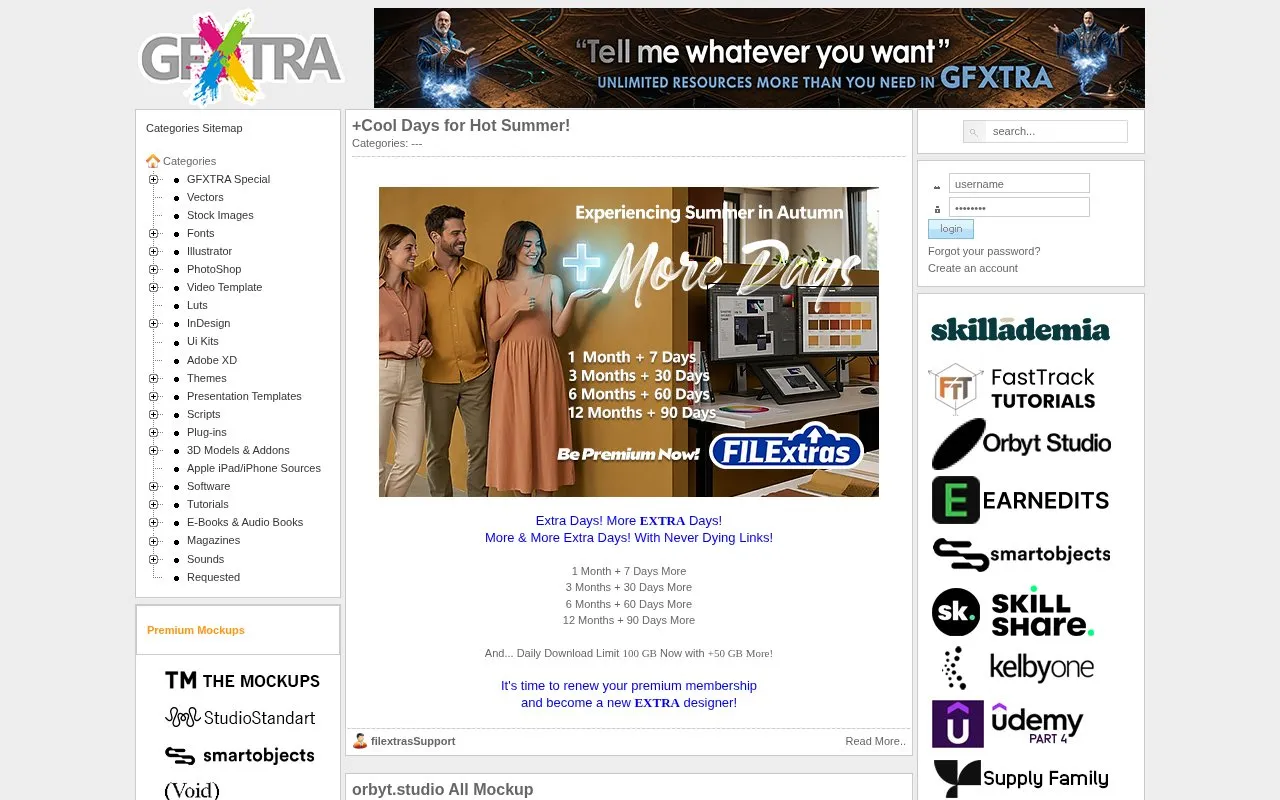Click Create an account link
The width and height of the screenshot is (1280, 800).
tap(973, 268)
